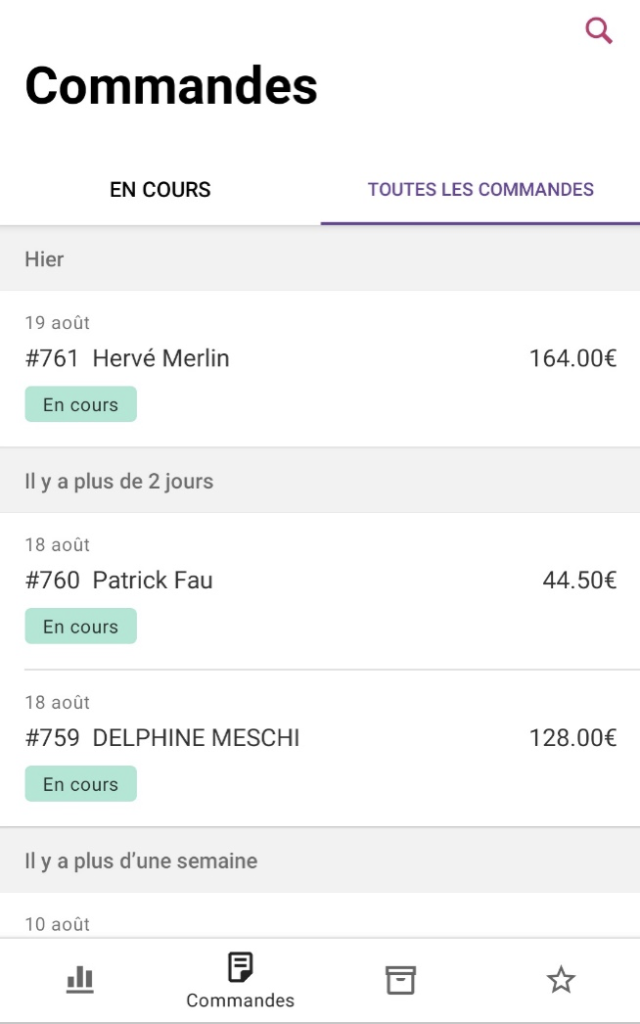Open the archive box tab

[400, 980]
